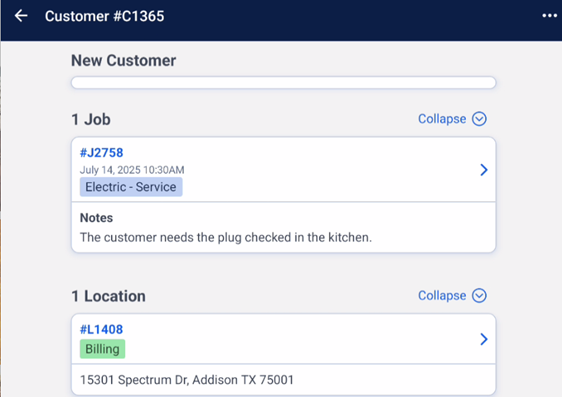The height and width of the screenshot is (397, 562).
Task: Click the empty New Customer field
Action: pyautogui.click(x=284, y=82)
